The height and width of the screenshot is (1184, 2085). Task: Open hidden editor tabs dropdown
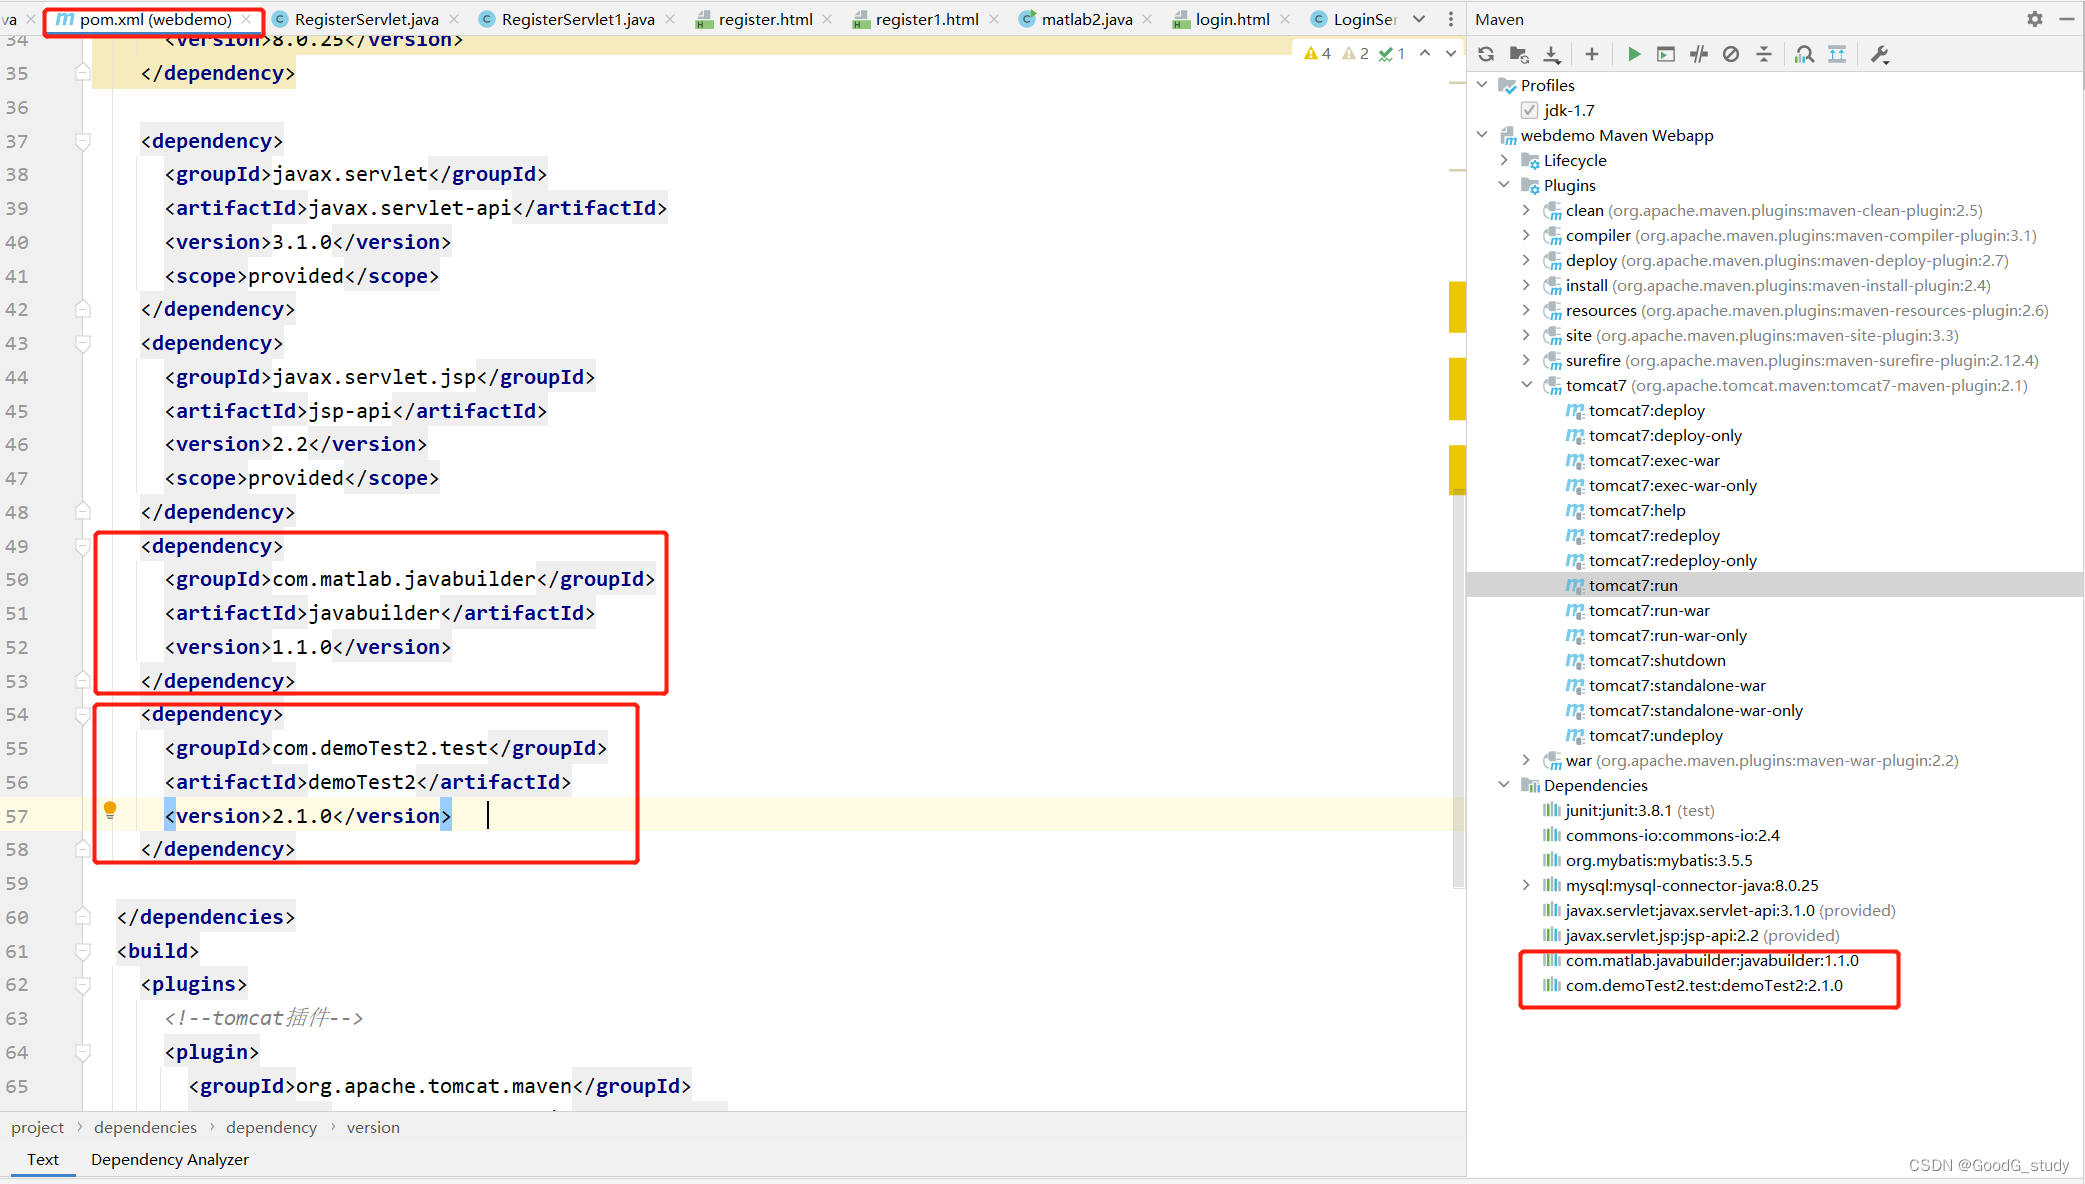(1419, 19)
